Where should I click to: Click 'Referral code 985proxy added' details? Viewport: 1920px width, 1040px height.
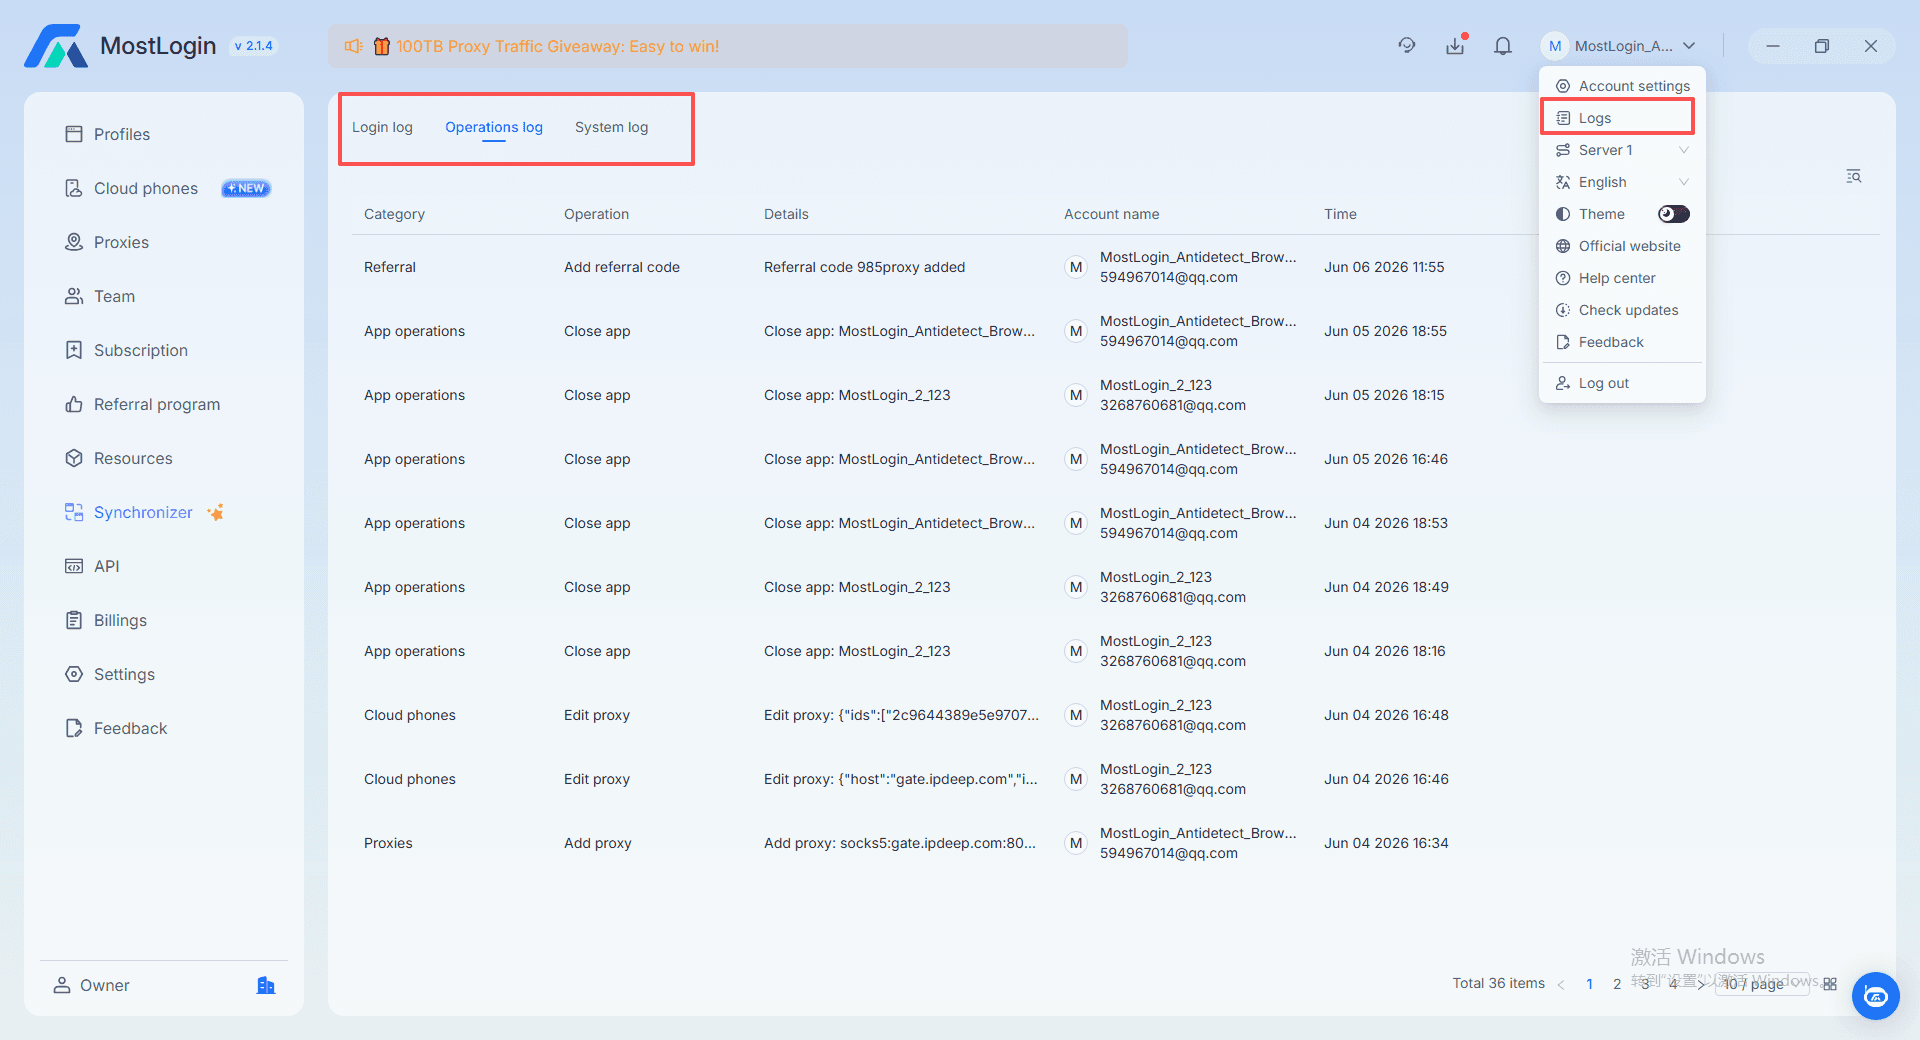click(x=864, y=267)
